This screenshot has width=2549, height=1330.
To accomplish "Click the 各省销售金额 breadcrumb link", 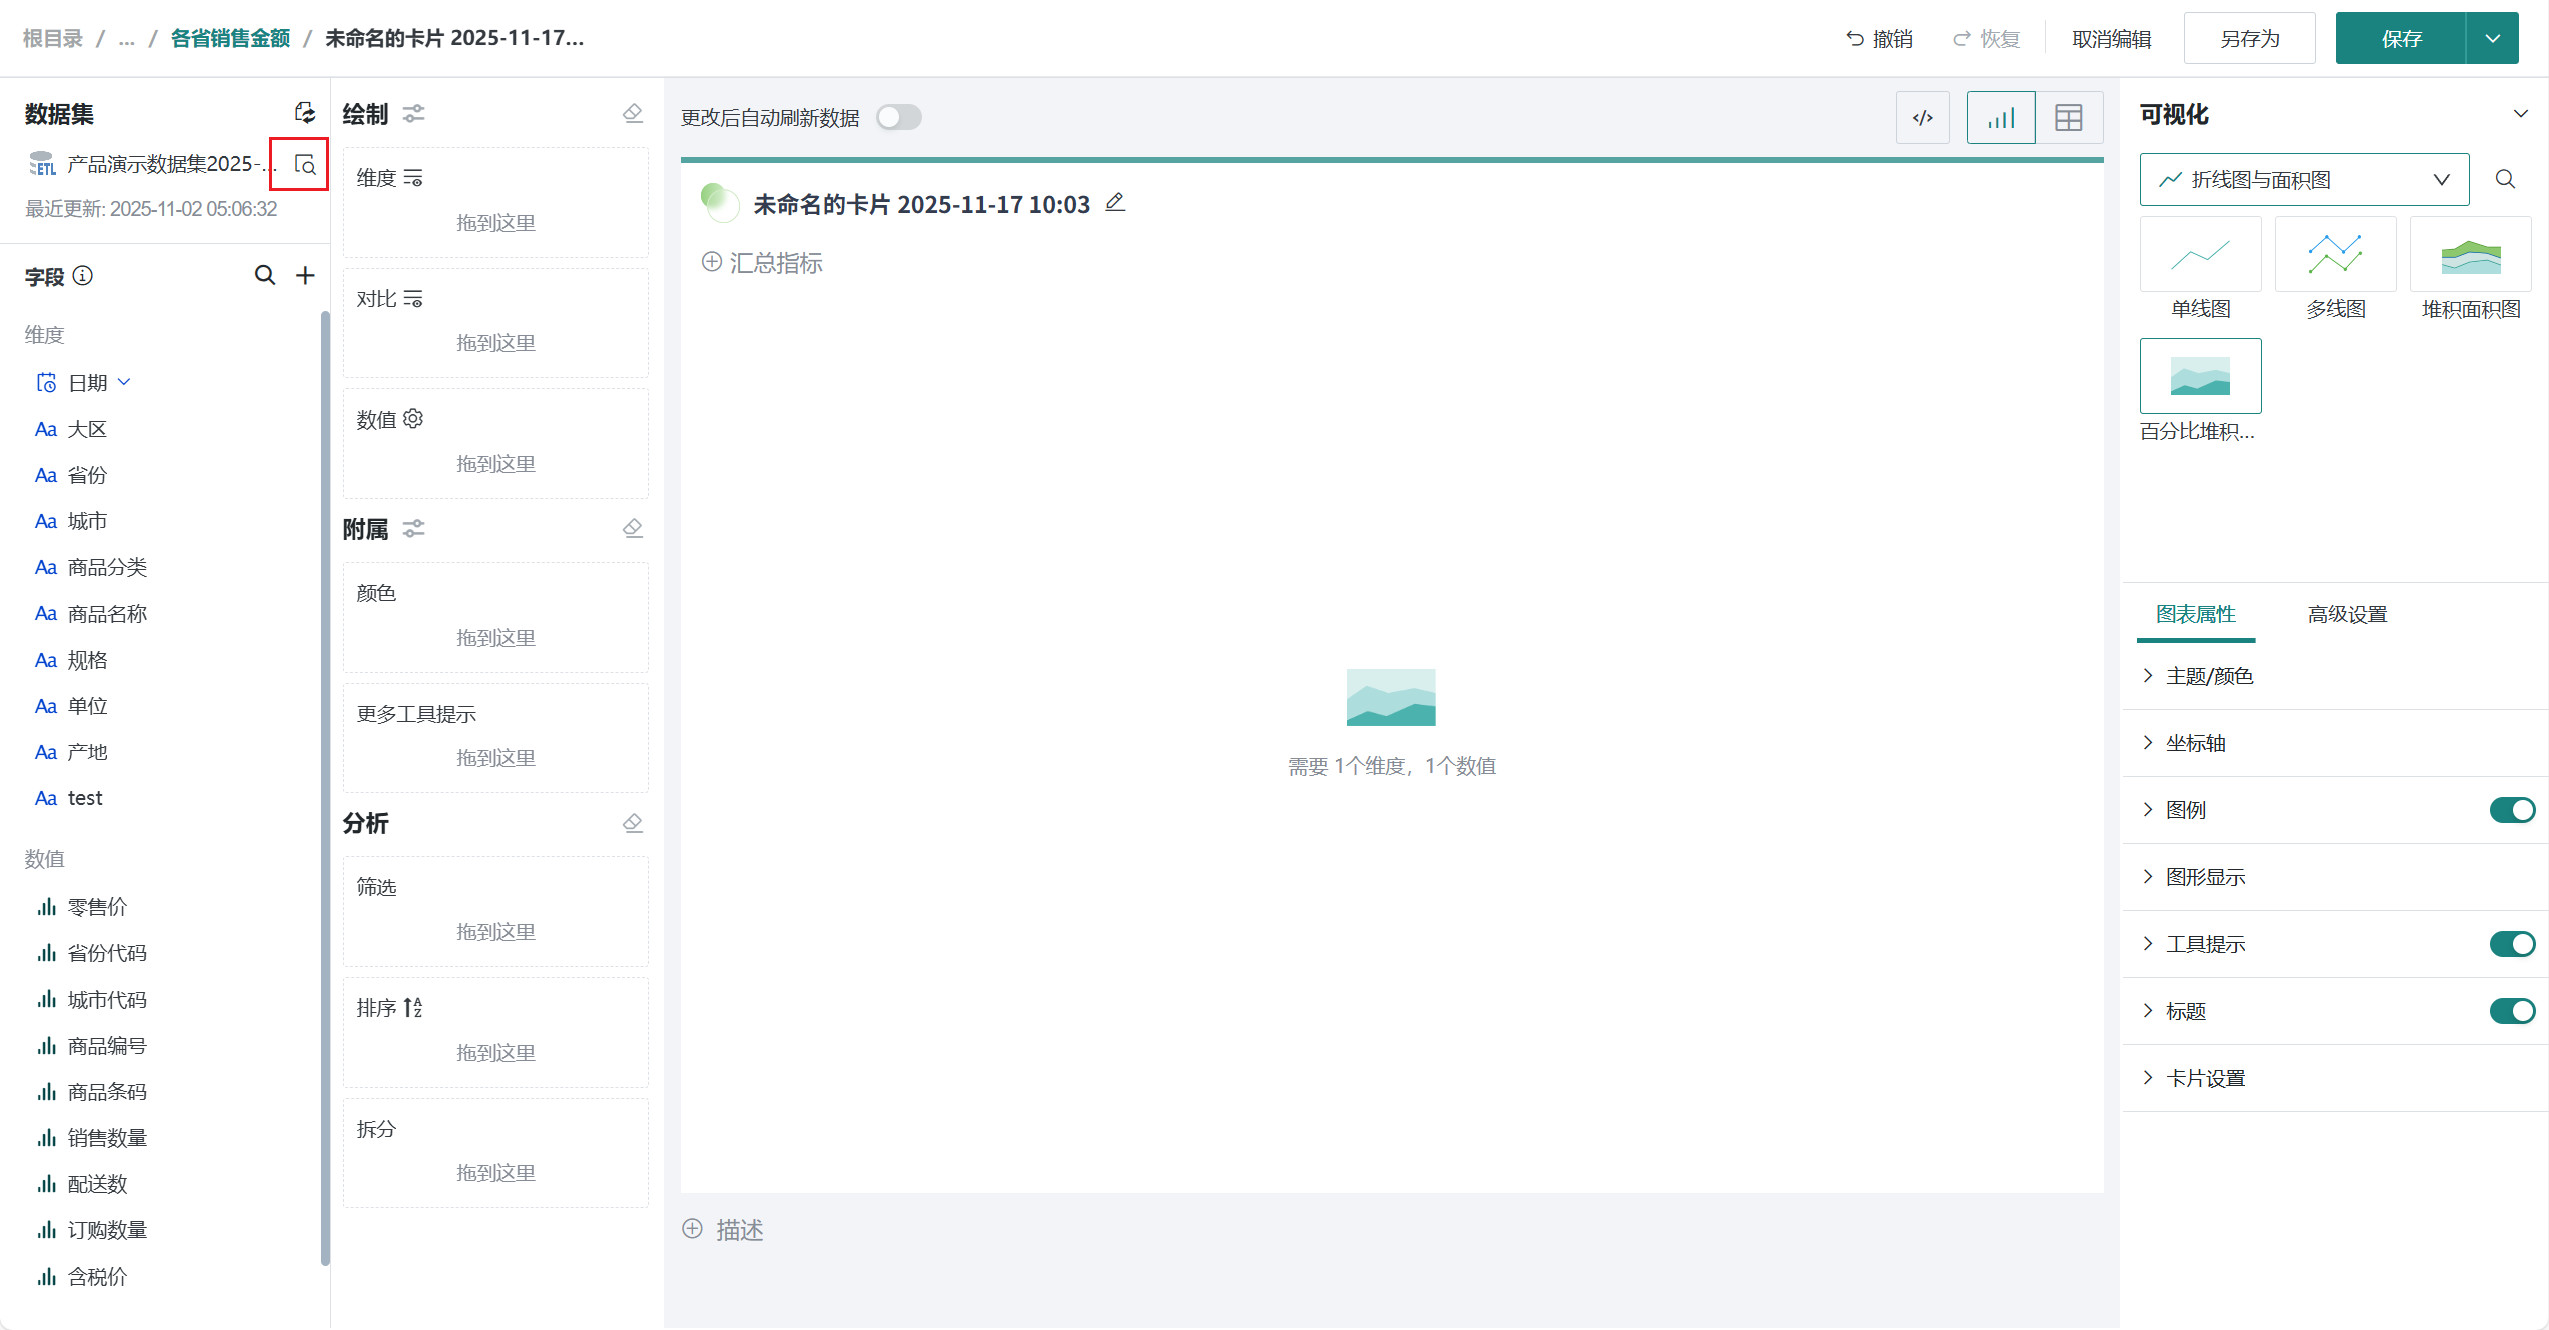I will click(x=230, y=38).
